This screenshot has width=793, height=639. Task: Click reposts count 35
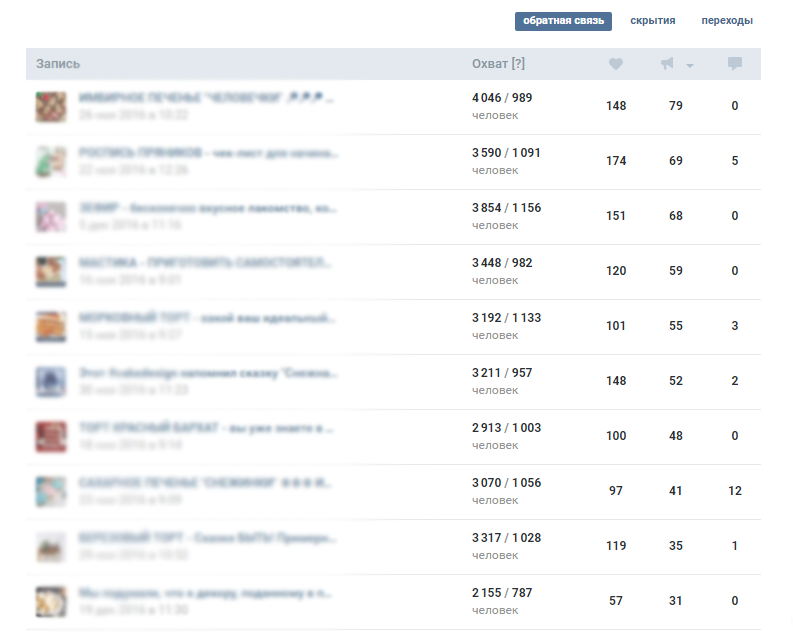point(676,546)
